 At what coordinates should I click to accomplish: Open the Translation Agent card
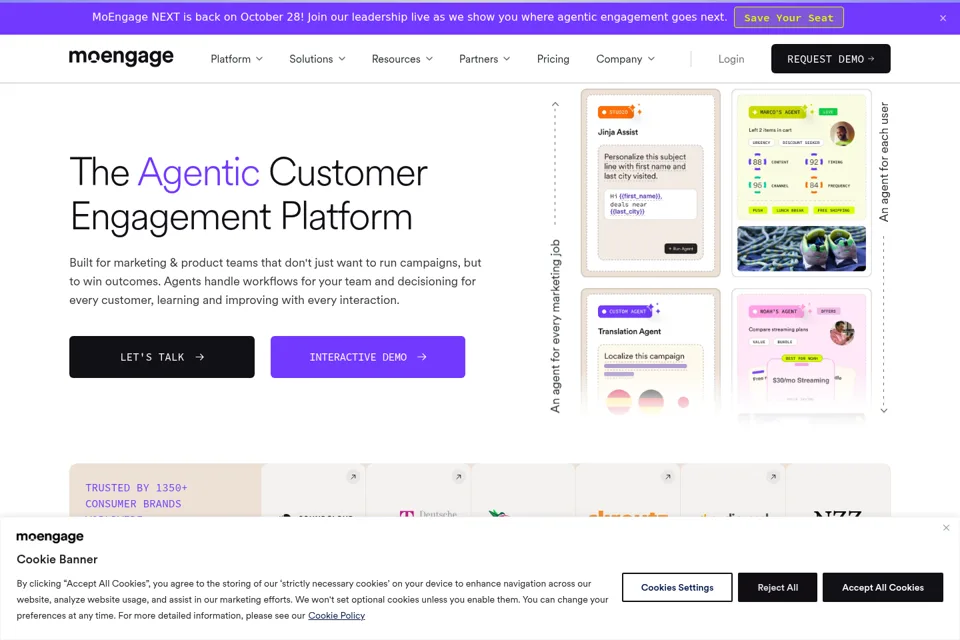pyautogui.click(x=650, y=352)
